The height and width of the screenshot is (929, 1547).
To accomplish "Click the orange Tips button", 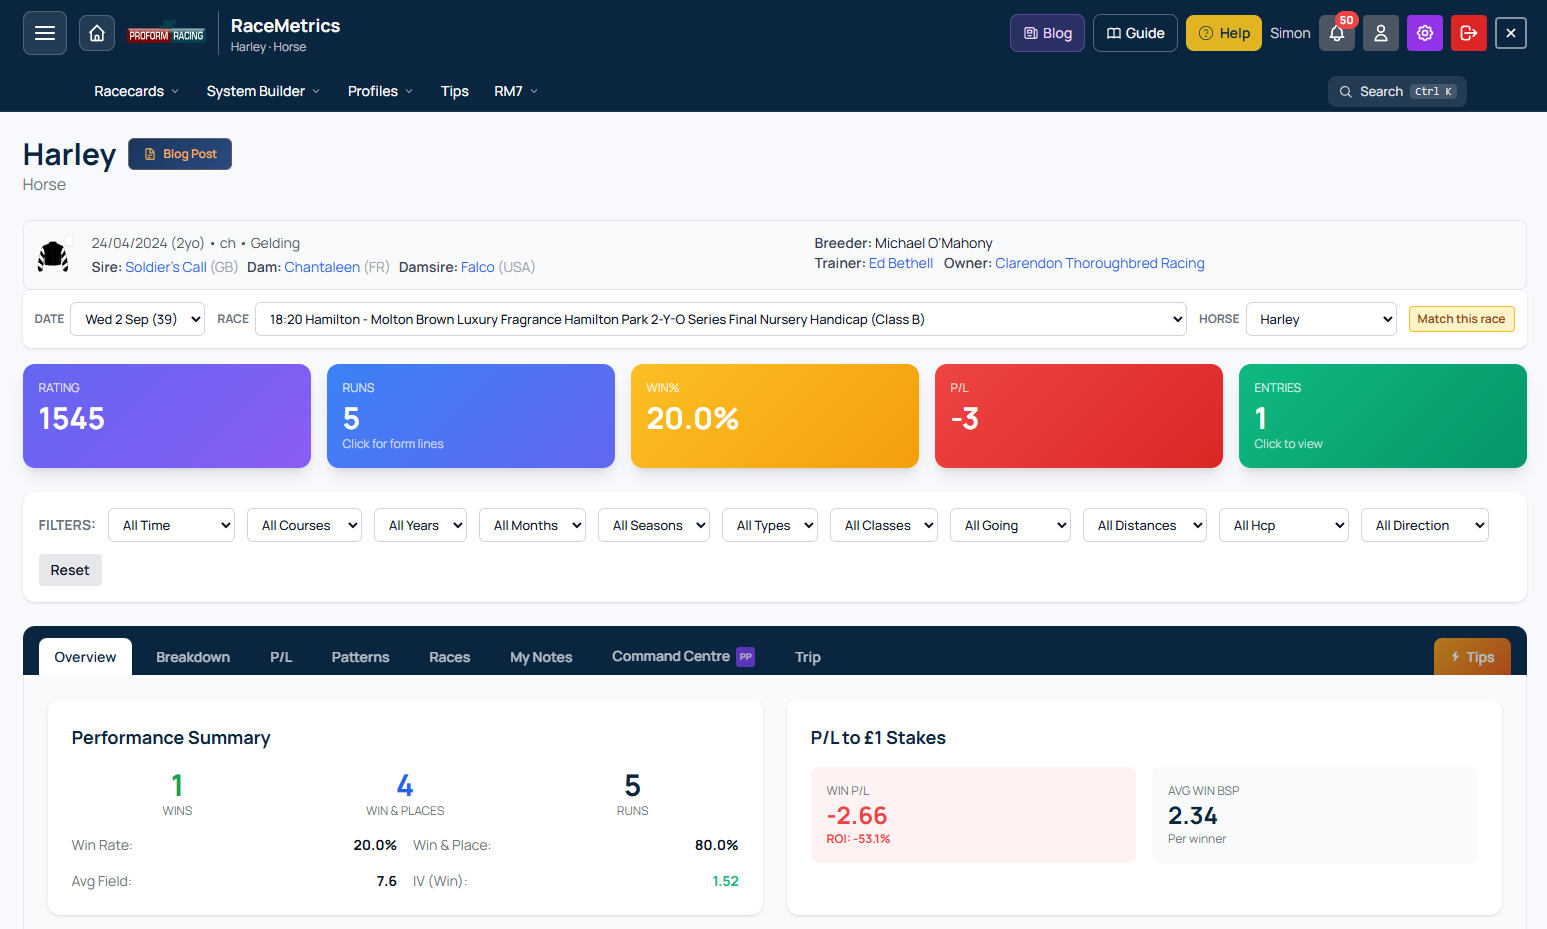I will click(x=1472, y=657).
